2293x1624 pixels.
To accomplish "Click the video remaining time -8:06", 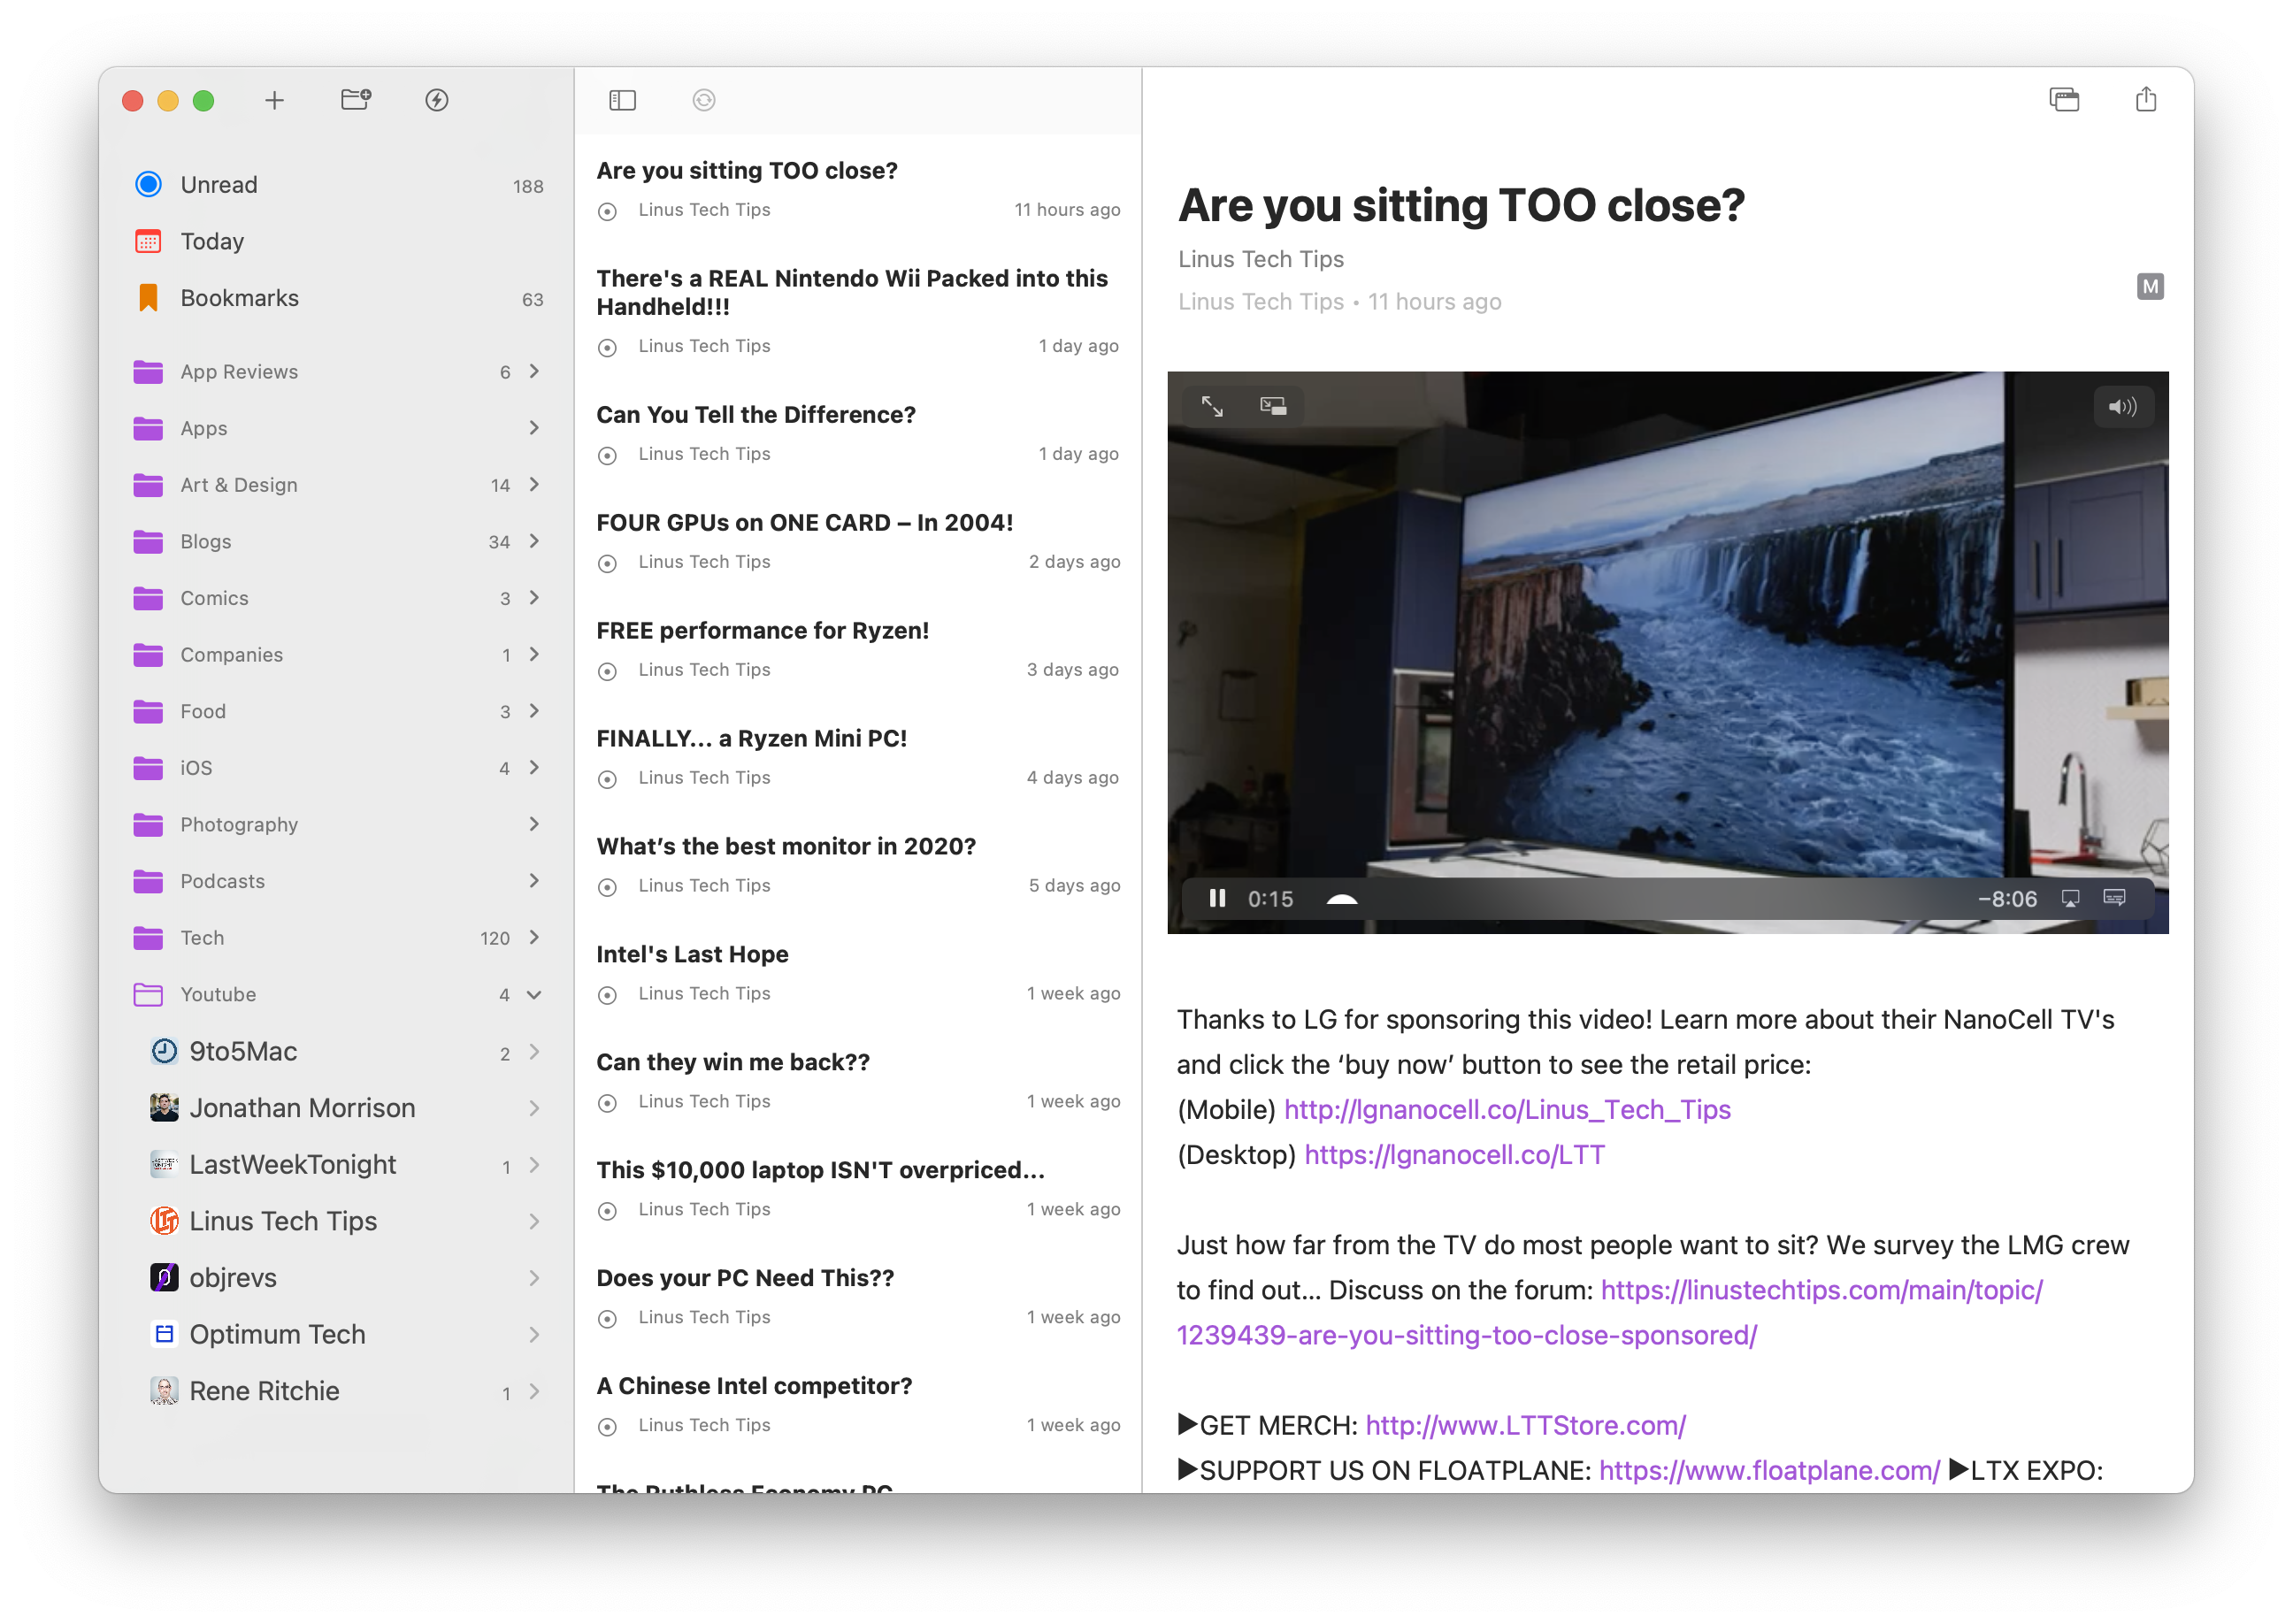I will (x=2007, y=899).
